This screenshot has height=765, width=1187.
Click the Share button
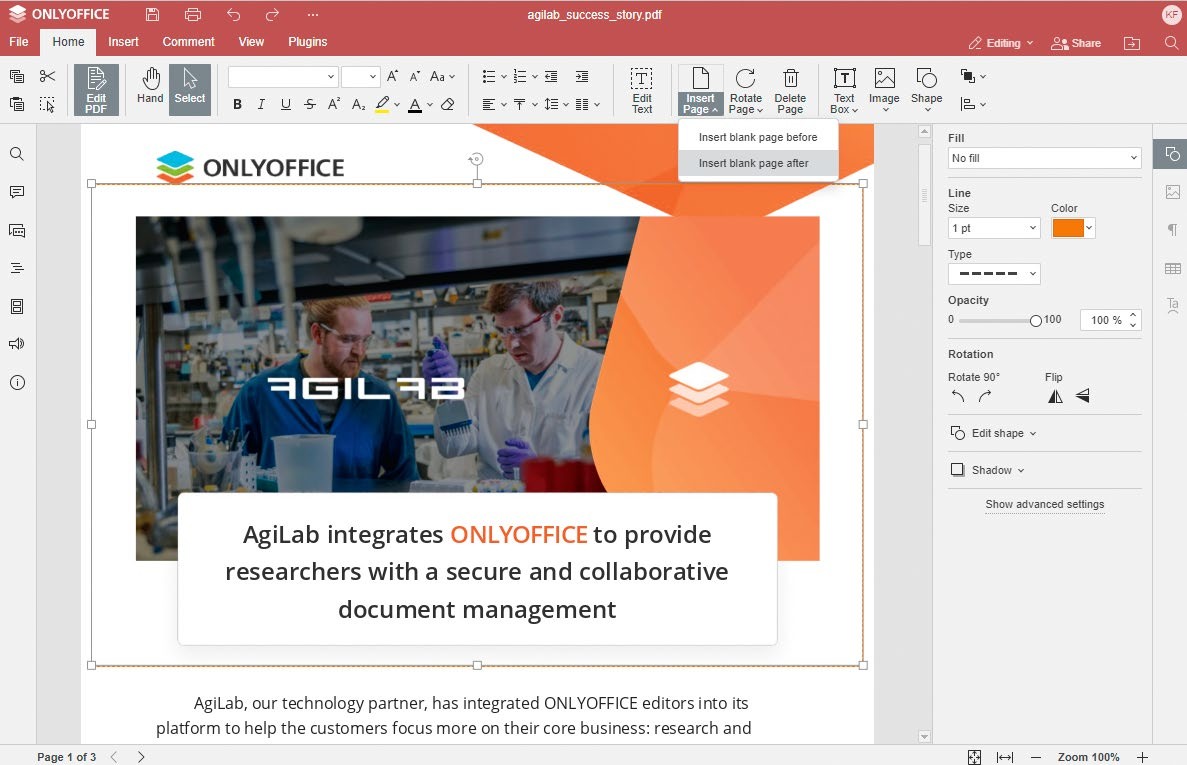pos(1076,43)
